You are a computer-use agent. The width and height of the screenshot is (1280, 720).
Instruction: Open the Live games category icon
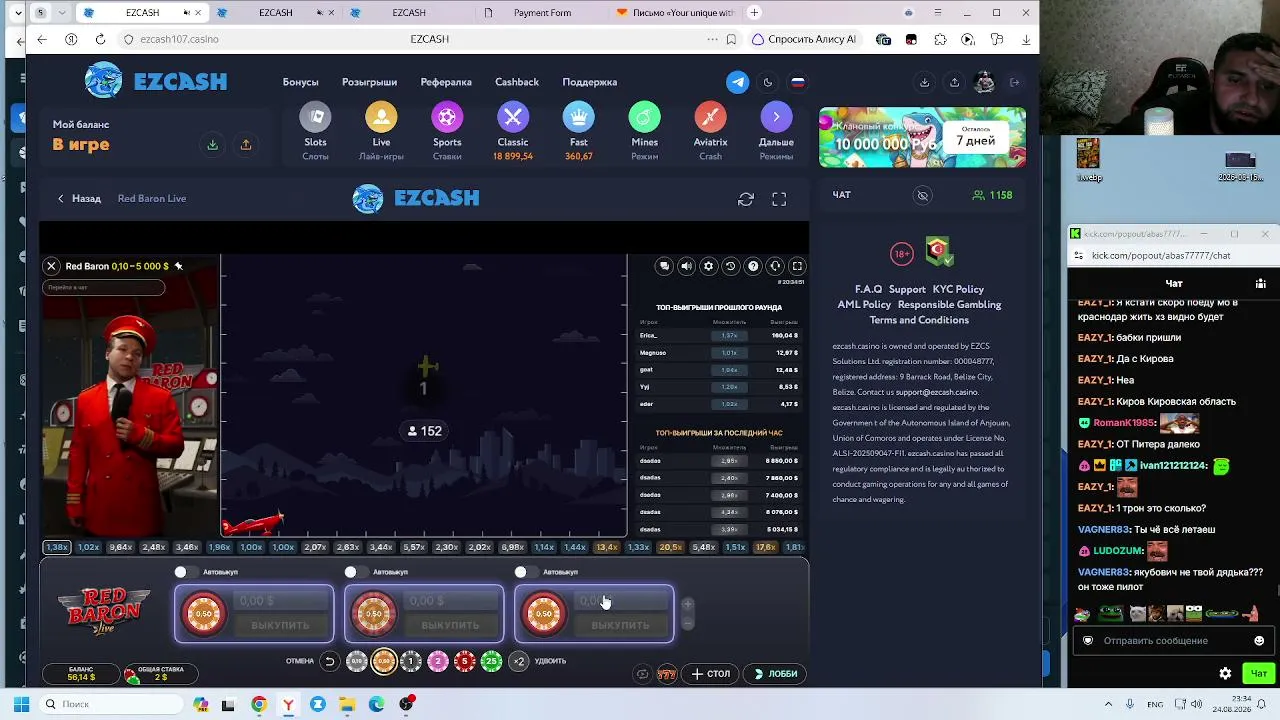(x=381, y=118)
